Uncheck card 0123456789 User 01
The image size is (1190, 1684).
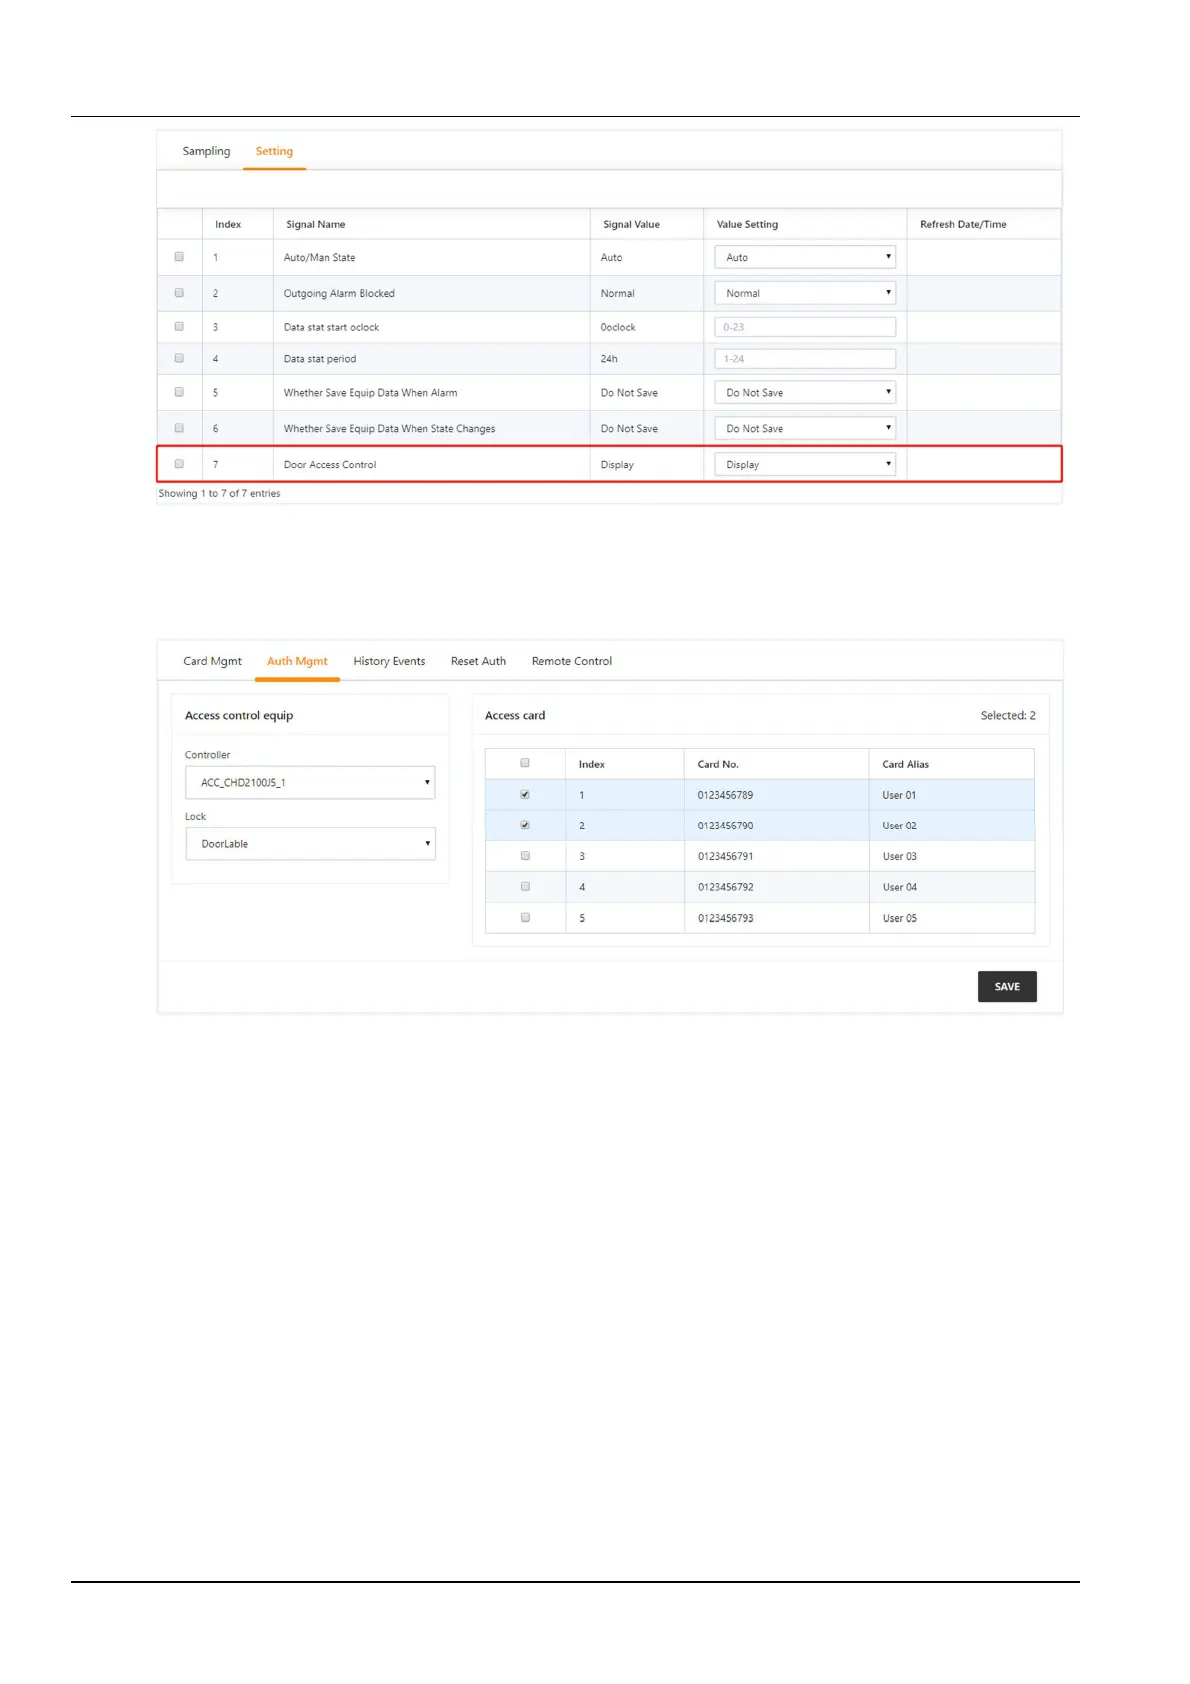pos(525,795)
